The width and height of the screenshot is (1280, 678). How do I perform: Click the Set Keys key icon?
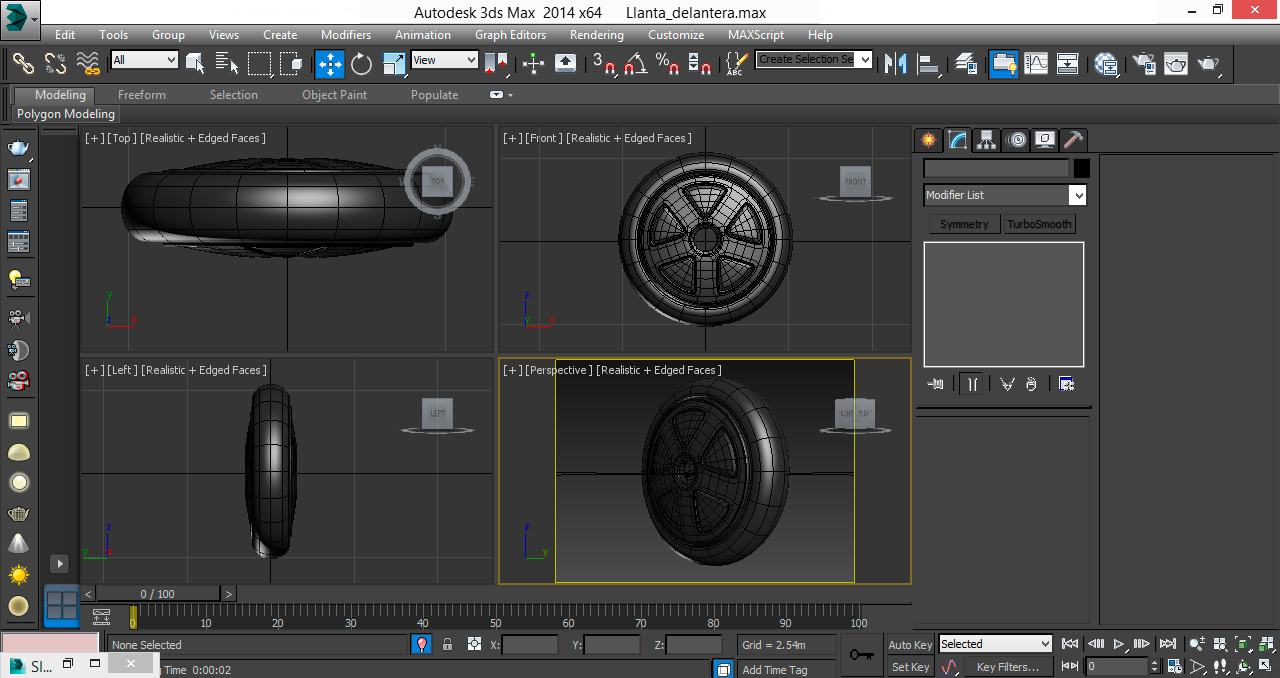coord(861,655)
